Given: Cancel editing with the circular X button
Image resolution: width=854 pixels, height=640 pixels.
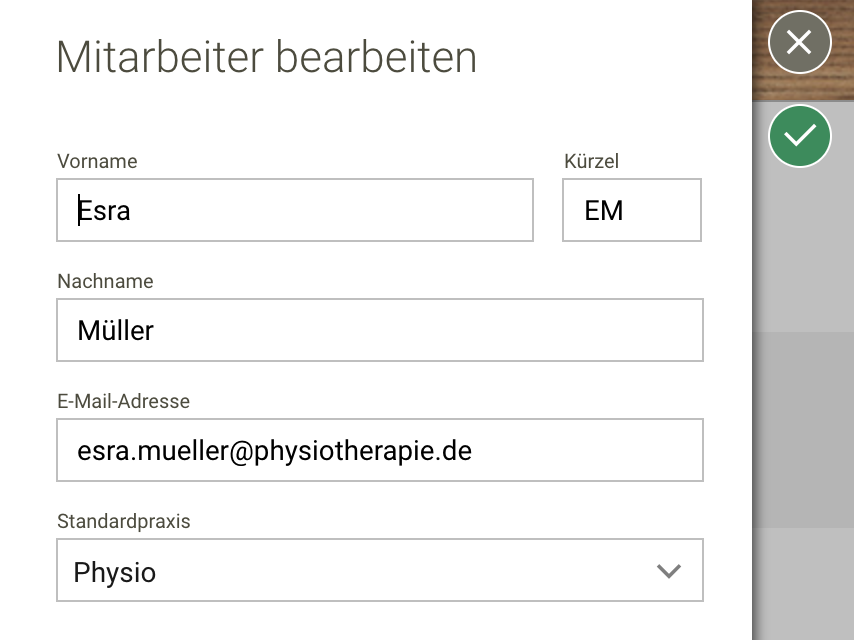Looking at the screenshot, I should pos(799,43).
